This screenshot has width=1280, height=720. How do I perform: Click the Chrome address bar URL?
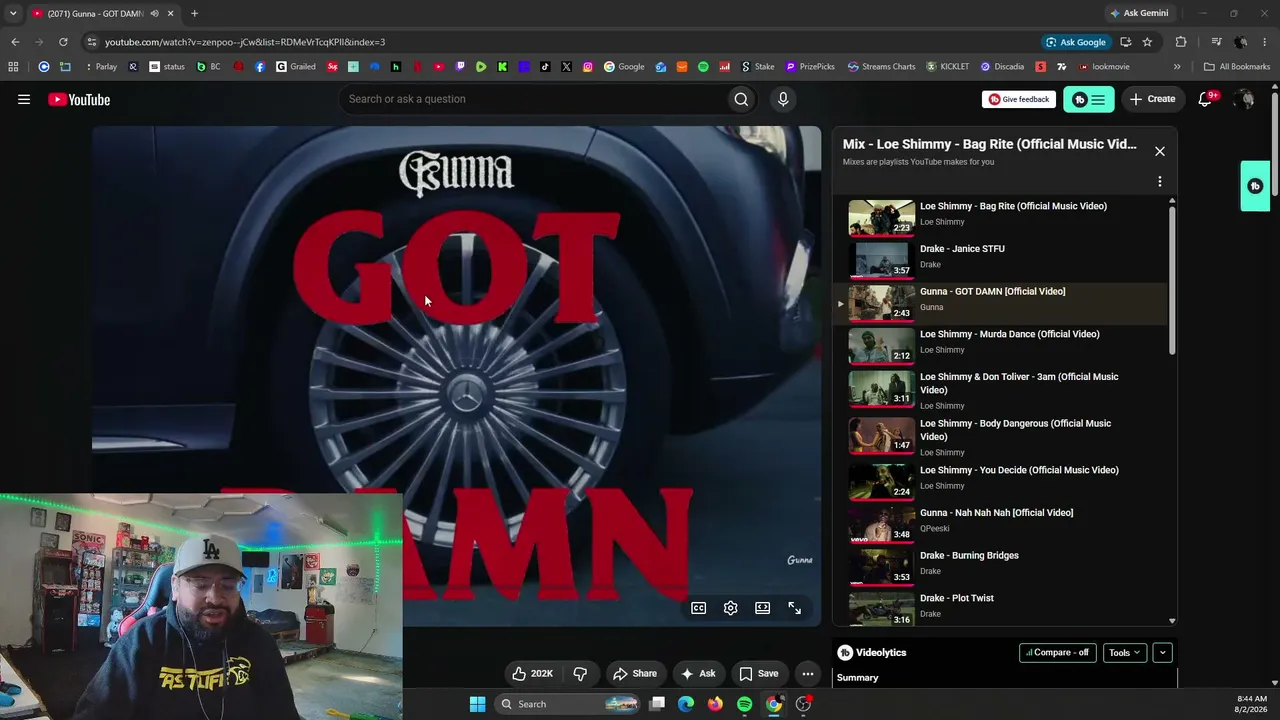pyautogui.click(x=245, y=42)
